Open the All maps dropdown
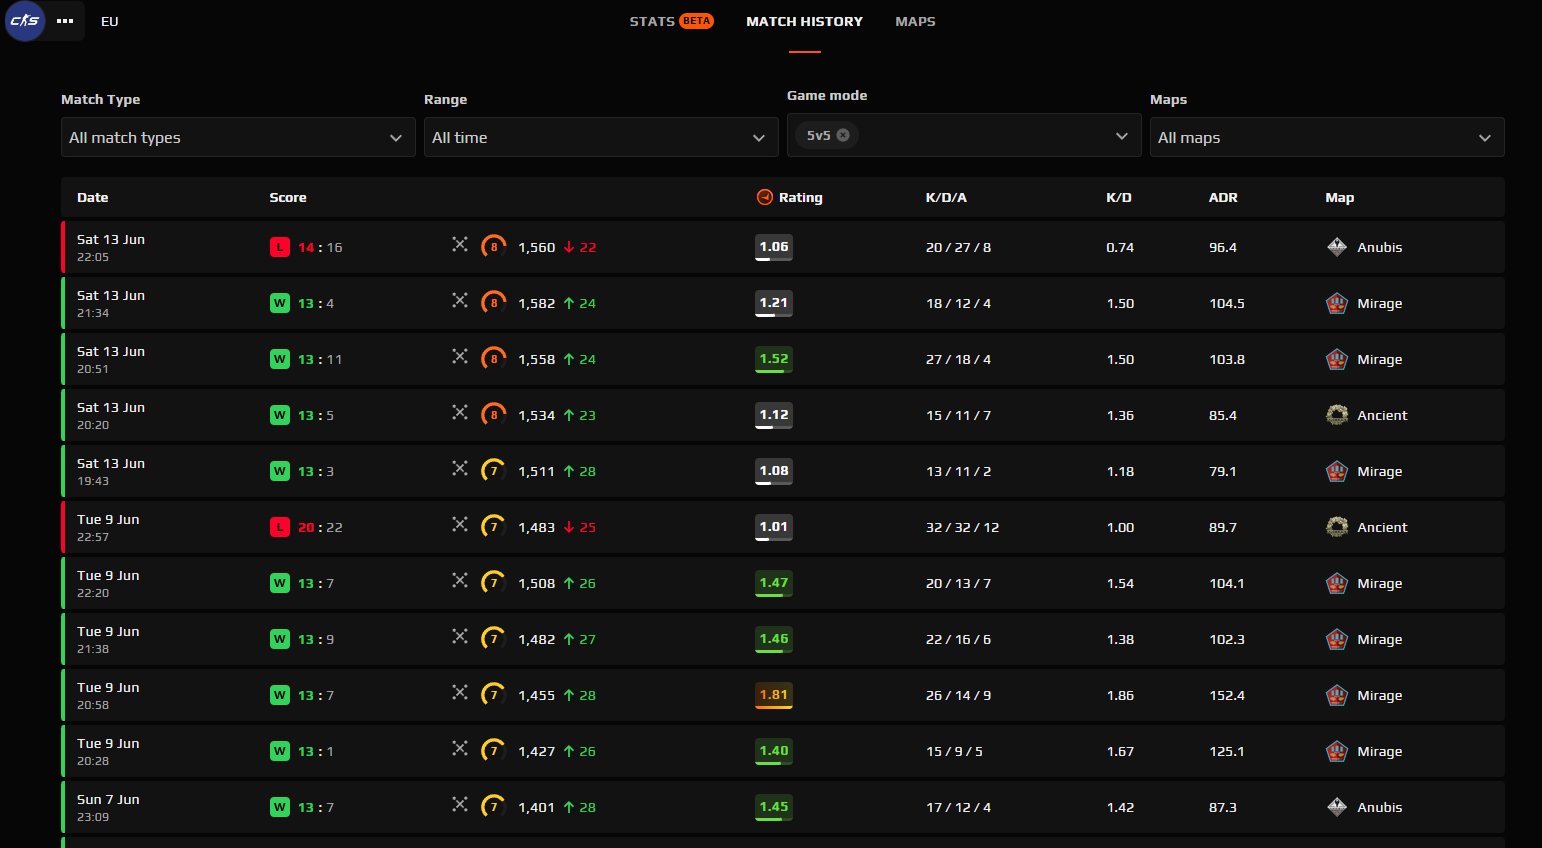The image size is (1542, 848). (x=1327, y=137)
